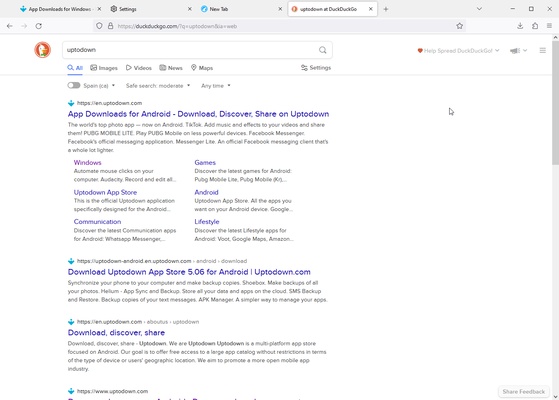Click favicon of en.uptodown.com first result
The width and height of the screenshot is (559, 400).
click(x=71, y=103)
